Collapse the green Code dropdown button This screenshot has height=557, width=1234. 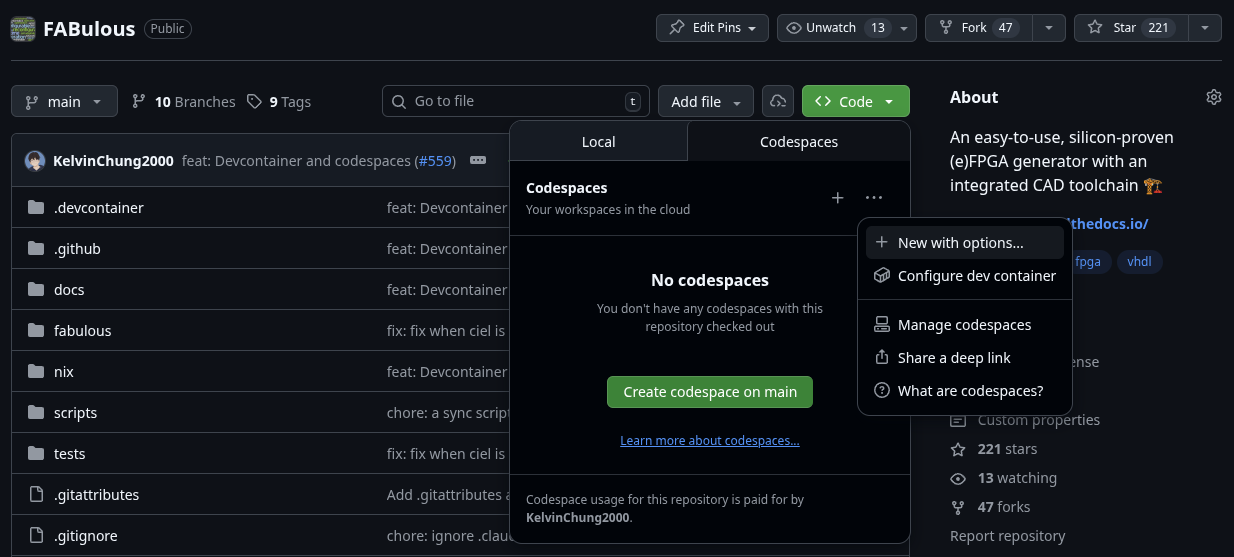pyautogui.click(x=856, y=101)
